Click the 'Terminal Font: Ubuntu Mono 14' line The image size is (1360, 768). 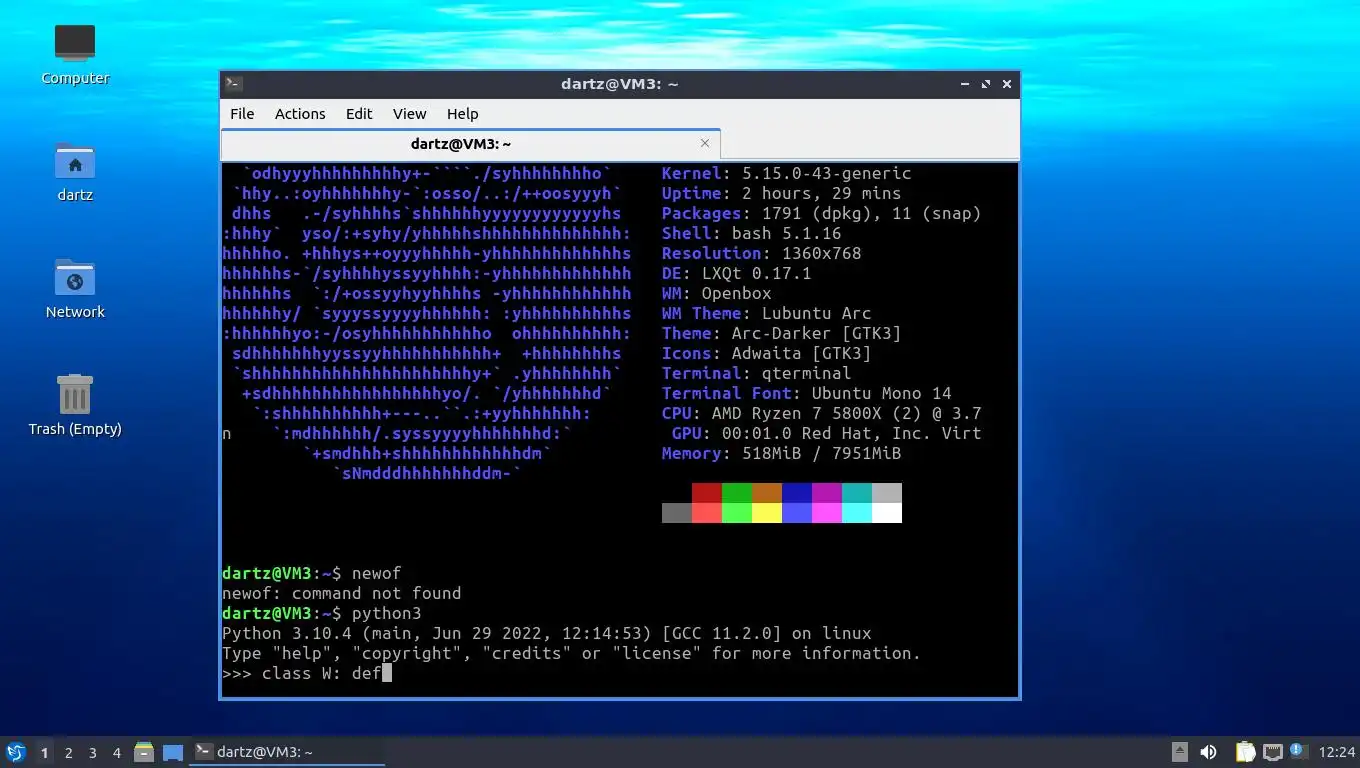[x=806, y=393]
